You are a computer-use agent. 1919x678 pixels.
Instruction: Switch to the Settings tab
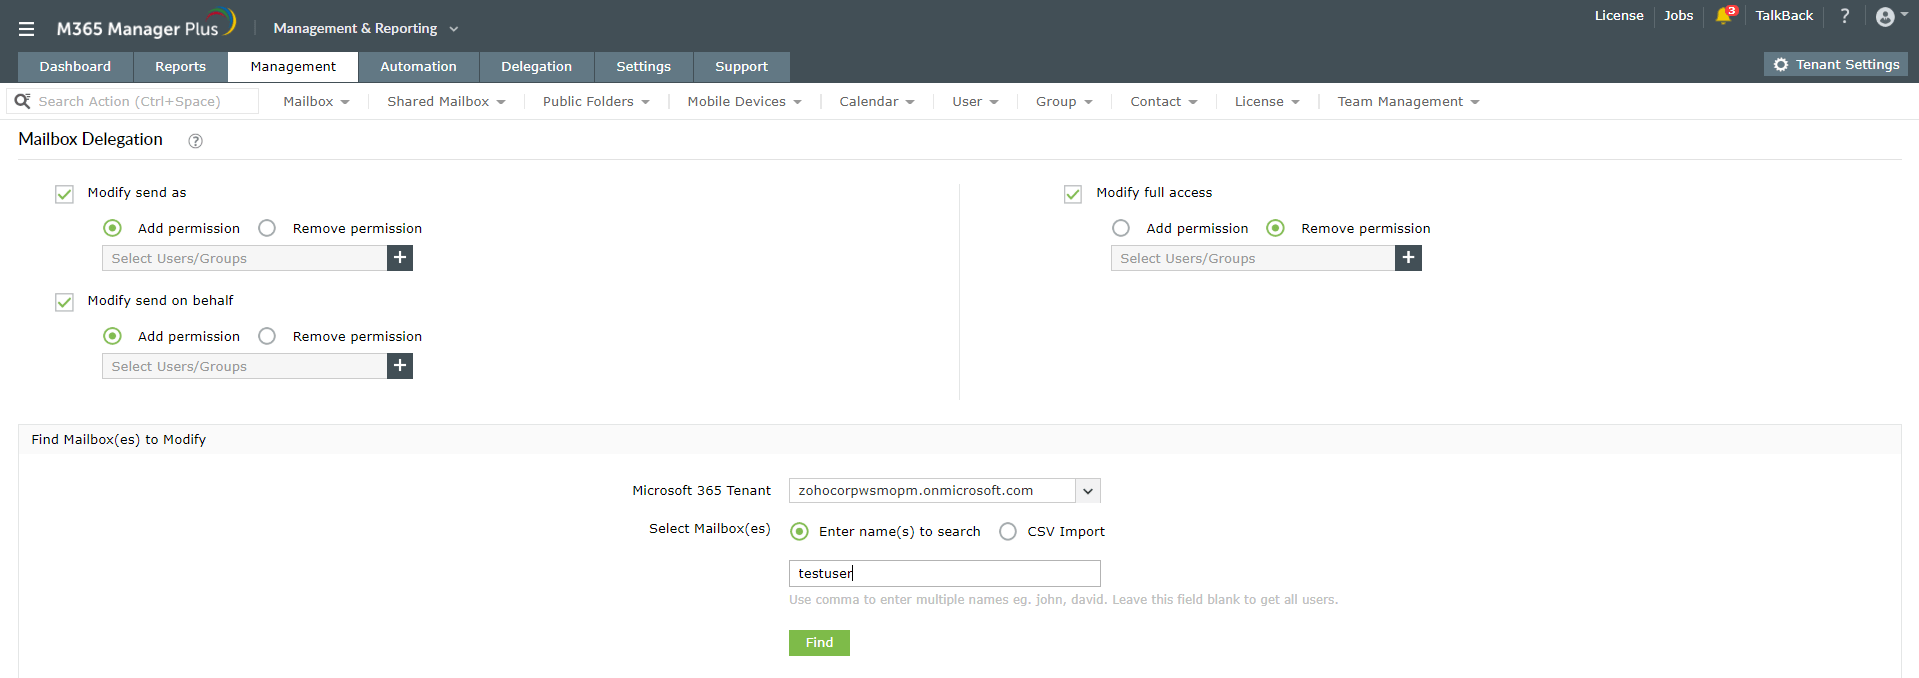(x=643, y=67)
